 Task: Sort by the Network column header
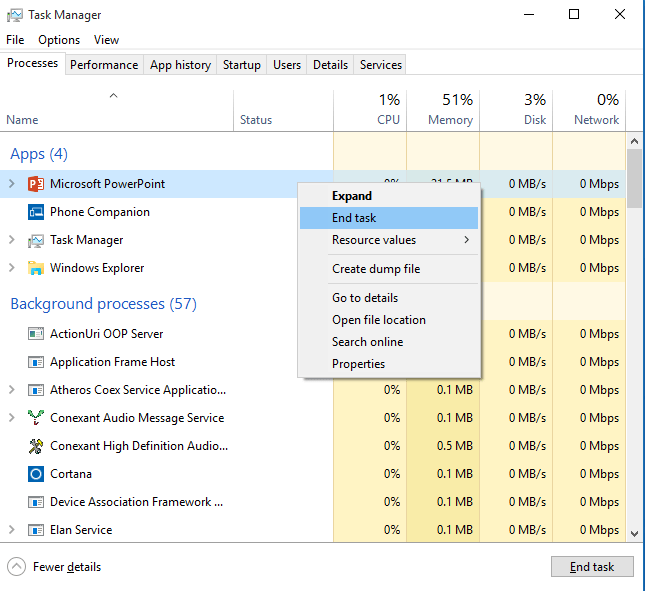(589, 110)
